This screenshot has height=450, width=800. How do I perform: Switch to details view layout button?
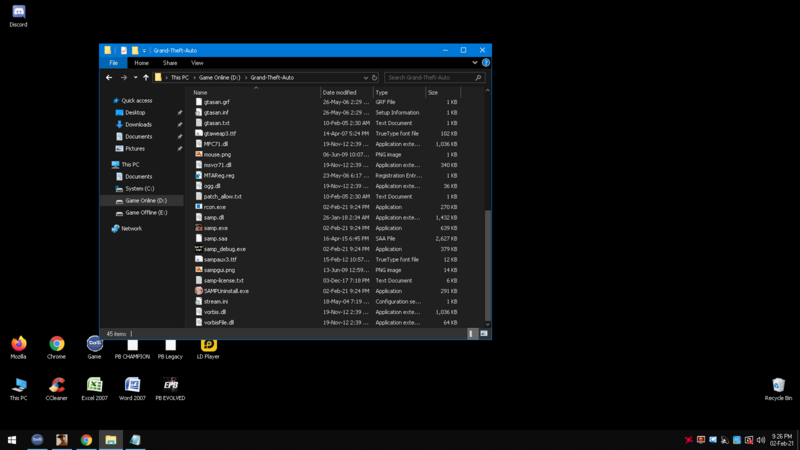tap(471, 334)
